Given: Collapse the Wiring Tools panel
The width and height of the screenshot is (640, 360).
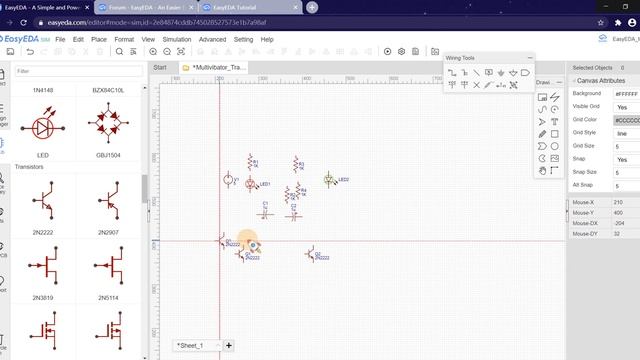Looking at the screenshot, I should 530,58.
